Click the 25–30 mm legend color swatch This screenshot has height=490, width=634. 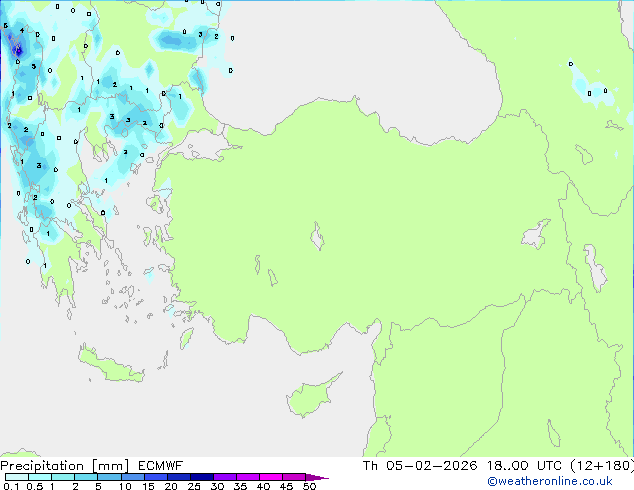[x=201, y=477]
